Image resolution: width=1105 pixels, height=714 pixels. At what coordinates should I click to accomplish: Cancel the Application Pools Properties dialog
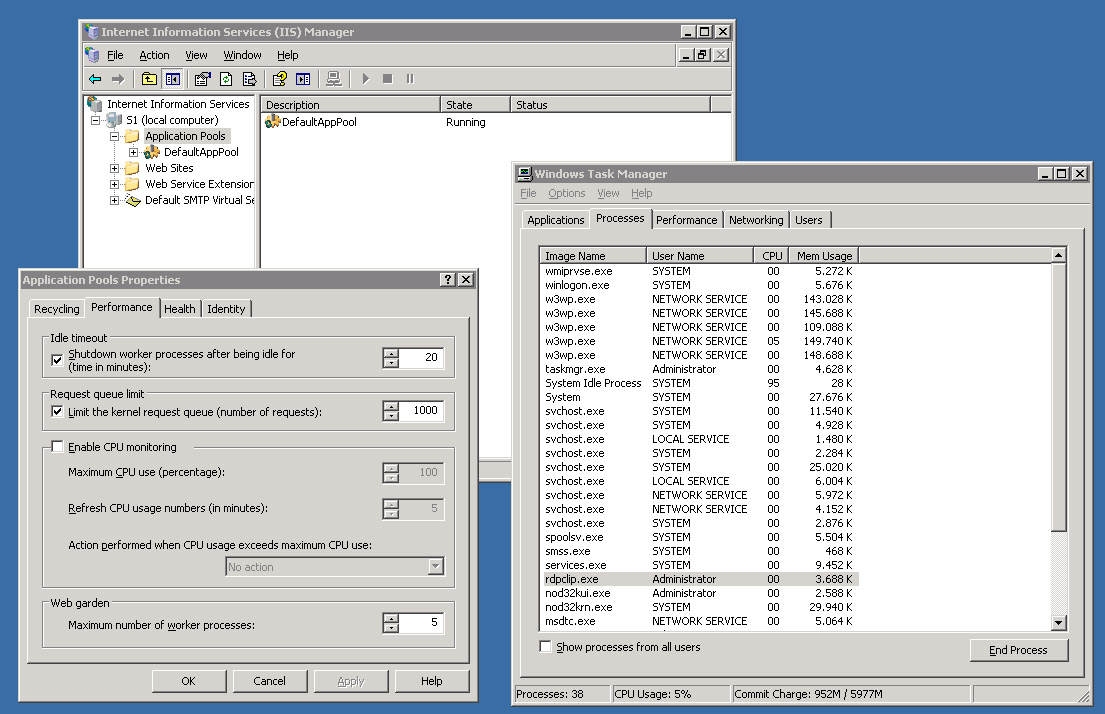(270, 681)
